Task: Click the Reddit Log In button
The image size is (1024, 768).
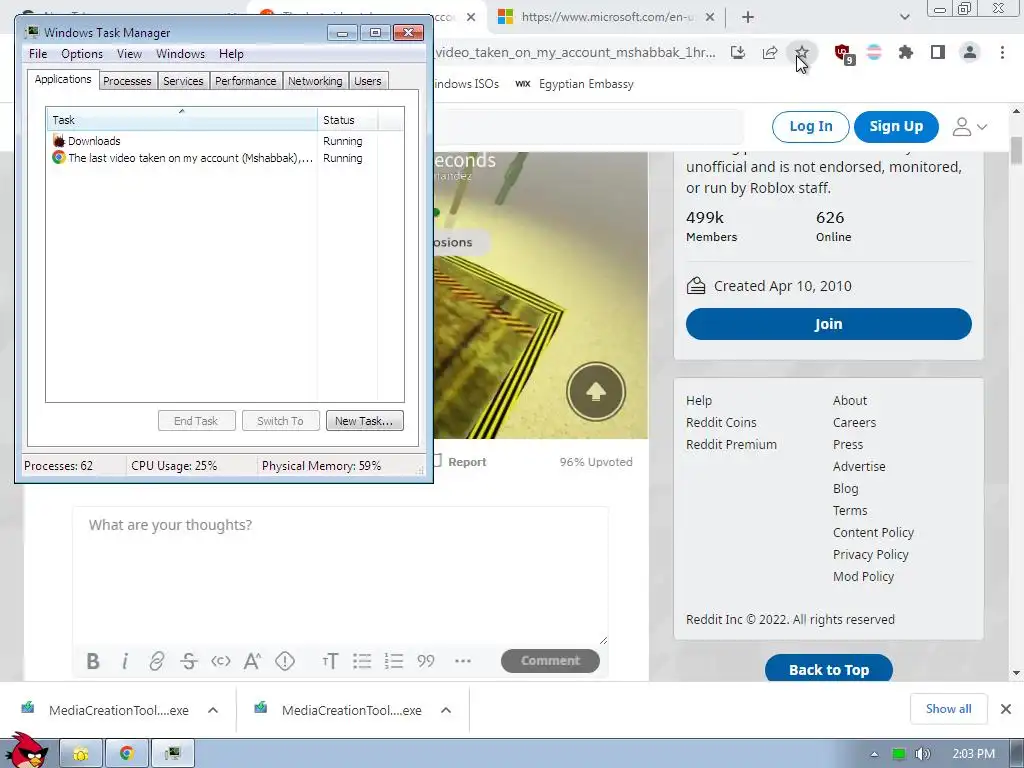Action: (810, 127)
